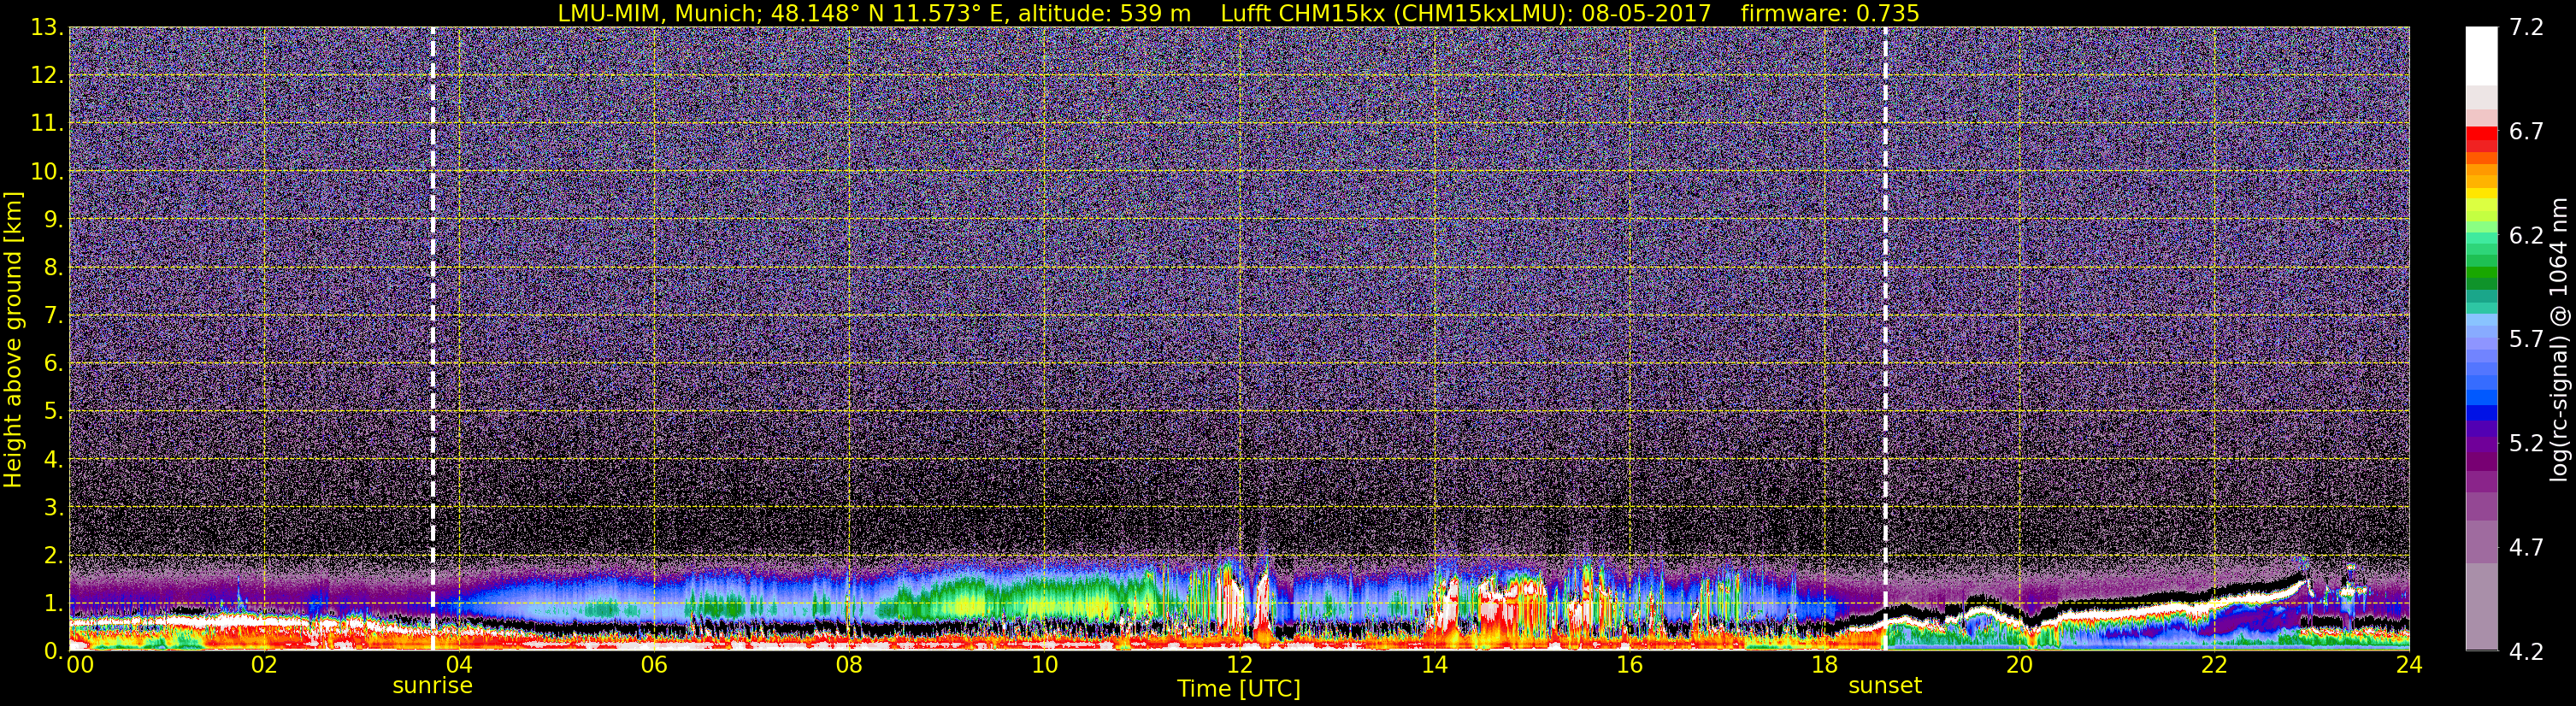Click time axis tick label '00'
This screenshot has height=706, width=2576.
click(80, 665)
